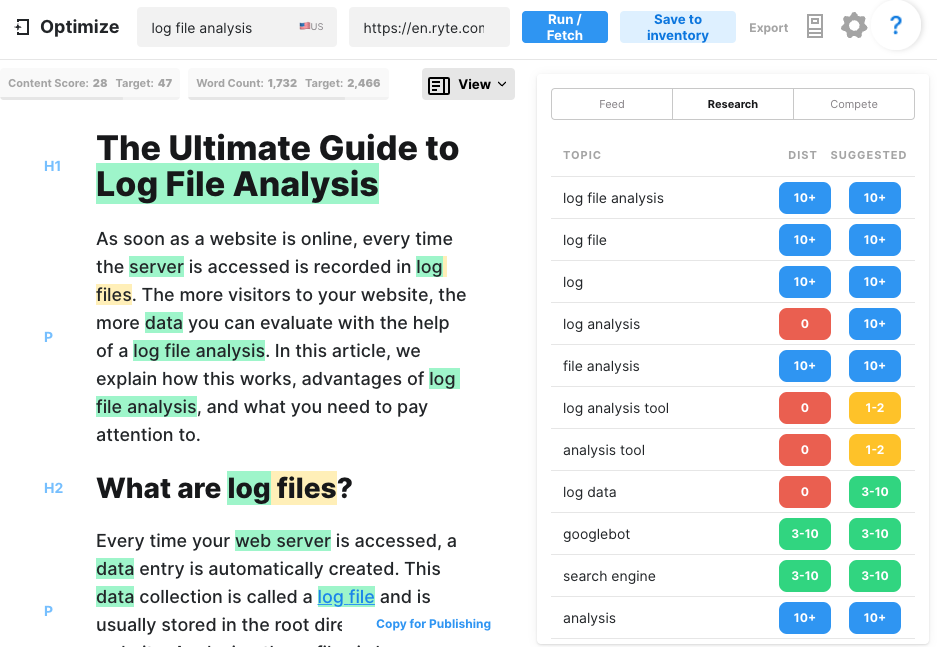Click Copy for Publishing
The image size is (937, 647).
point(433,624)
